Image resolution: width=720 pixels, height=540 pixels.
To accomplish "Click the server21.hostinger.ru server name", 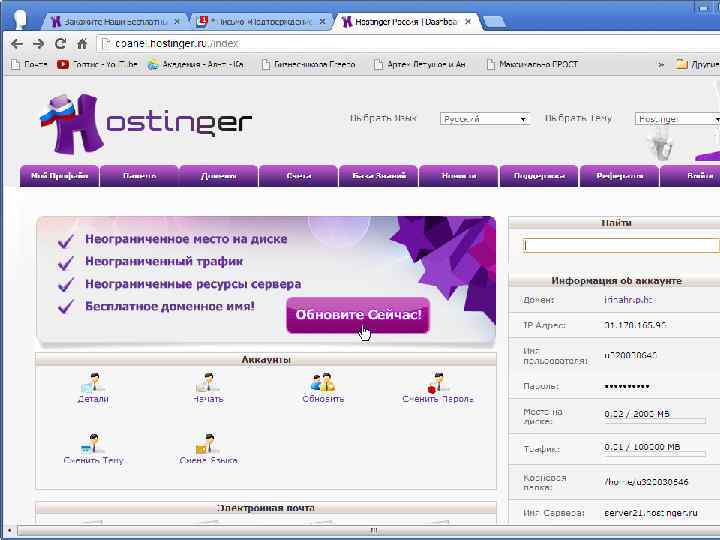I will [x=651, y=513].
